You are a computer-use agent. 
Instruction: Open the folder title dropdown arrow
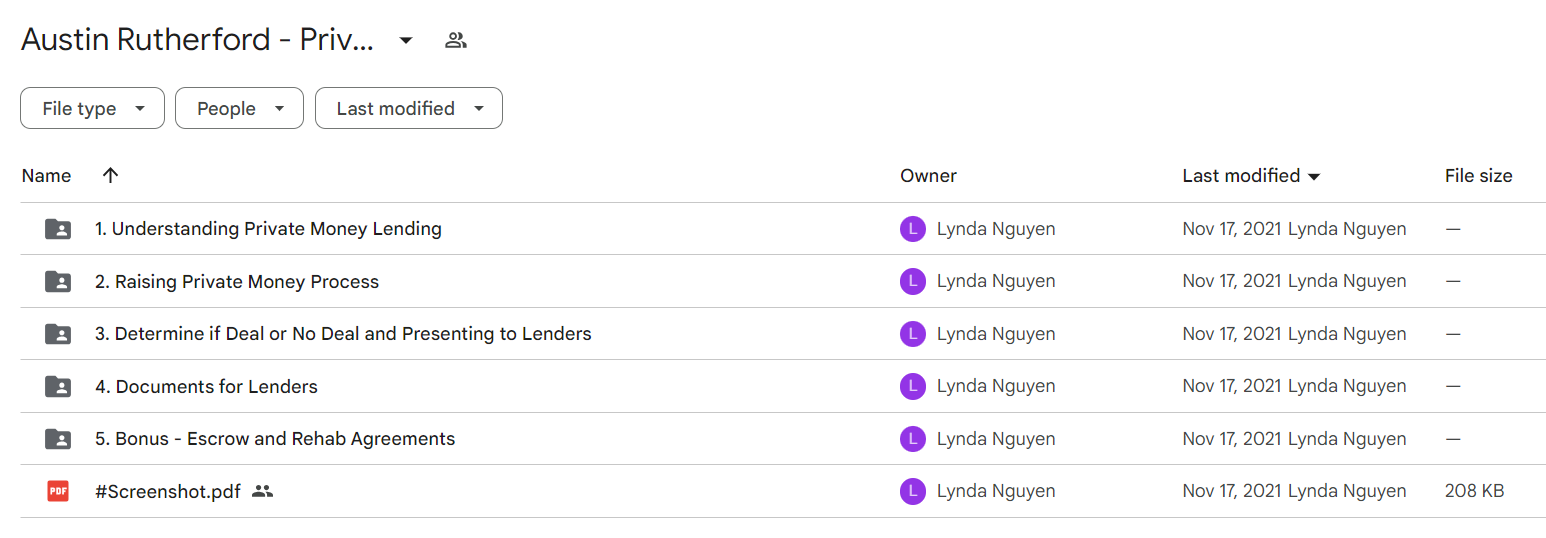pos(406,40)
